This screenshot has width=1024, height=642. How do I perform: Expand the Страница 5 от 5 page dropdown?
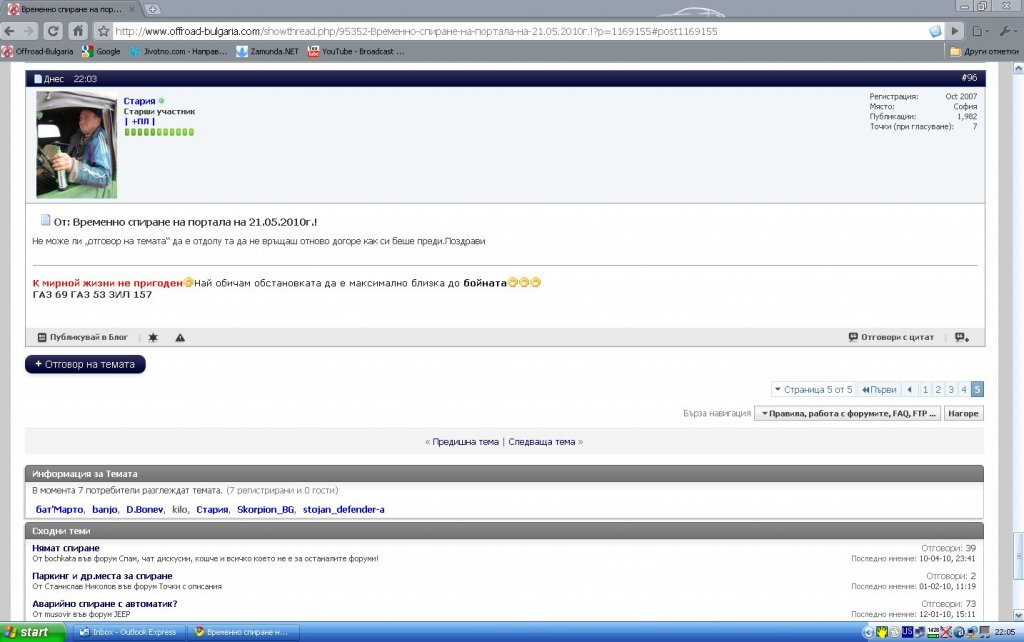813,389
